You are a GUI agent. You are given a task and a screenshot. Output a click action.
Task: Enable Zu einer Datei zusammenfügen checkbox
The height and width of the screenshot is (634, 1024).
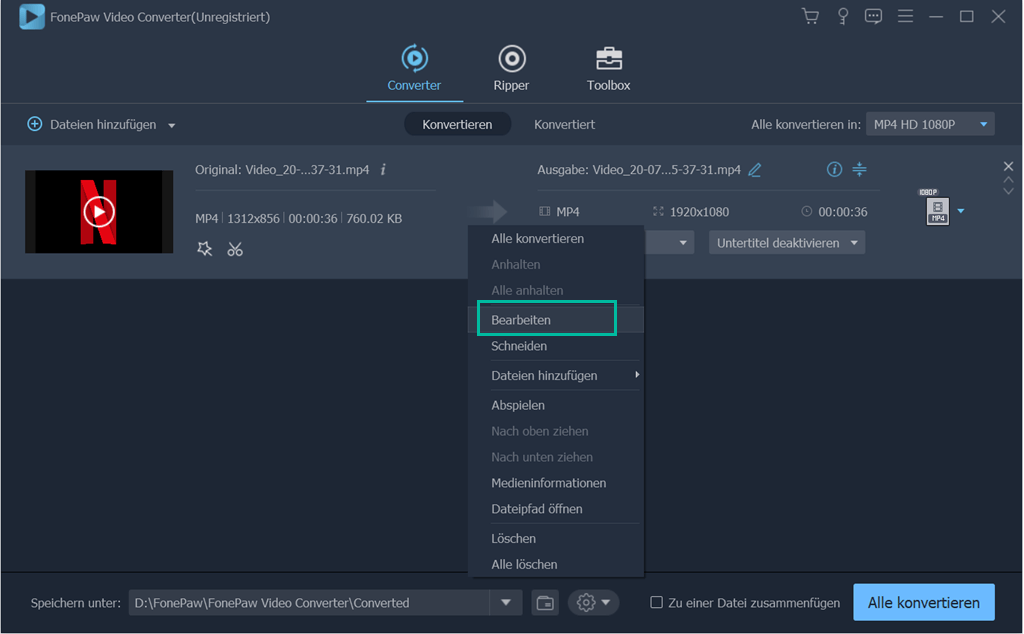[x=656, y=603]
